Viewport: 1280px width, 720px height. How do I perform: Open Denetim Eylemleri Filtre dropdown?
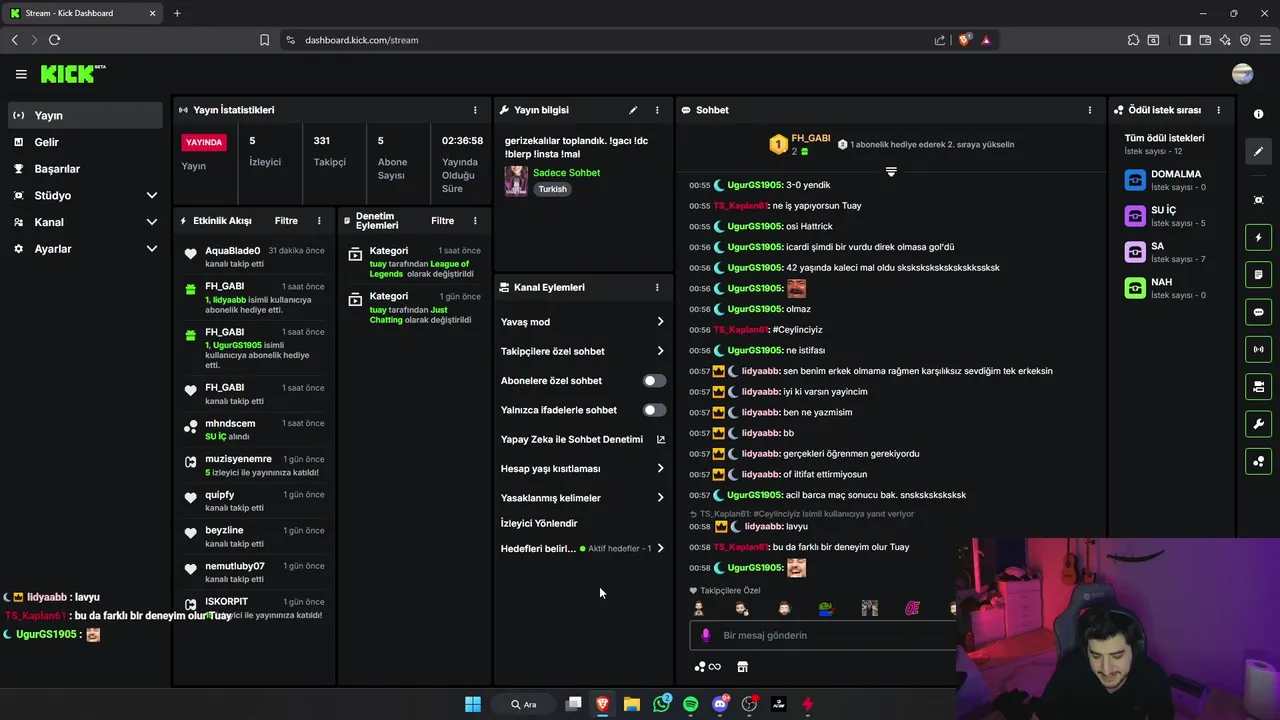tap(442, 221)
